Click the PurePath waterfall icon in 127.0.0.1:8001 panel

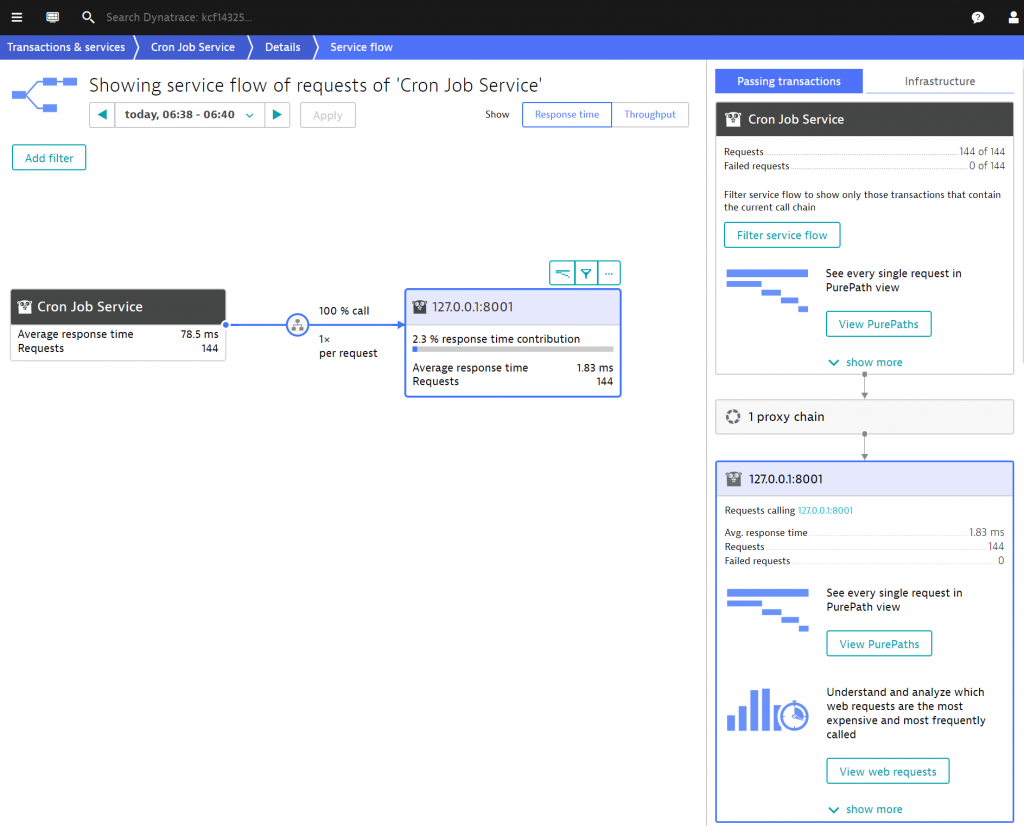click(x=768, y=610)
